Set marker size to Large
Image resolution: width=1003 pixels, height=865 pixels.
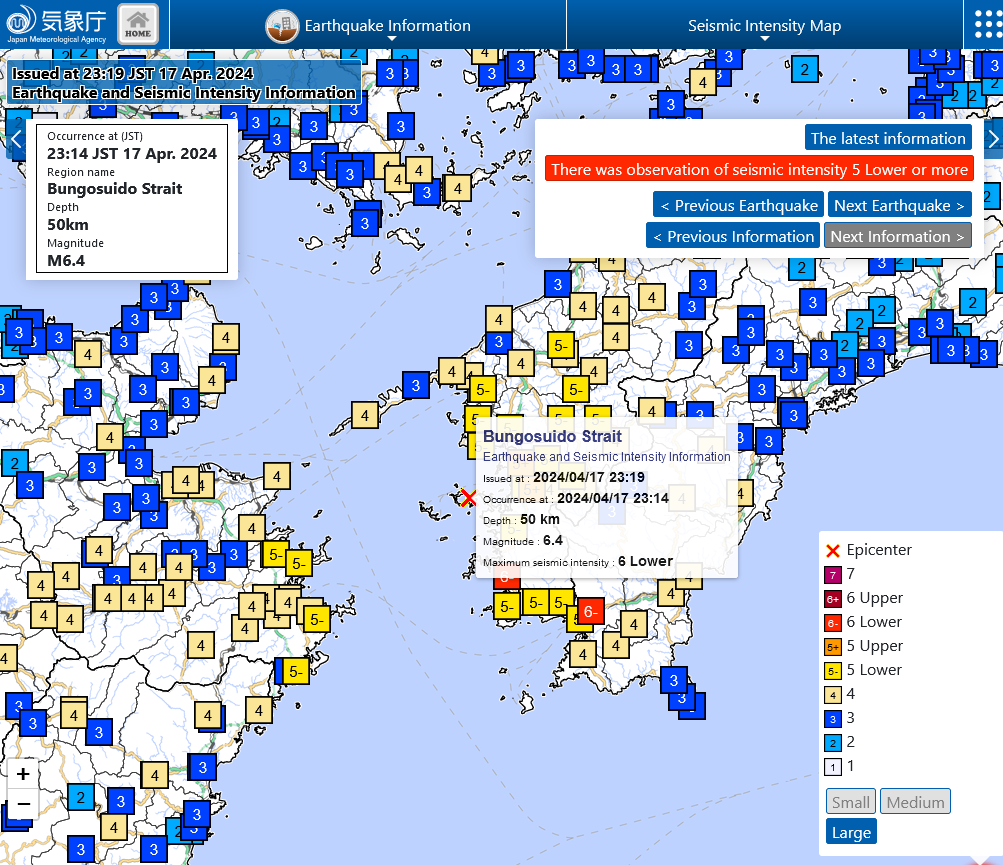(x=851, y=832)
